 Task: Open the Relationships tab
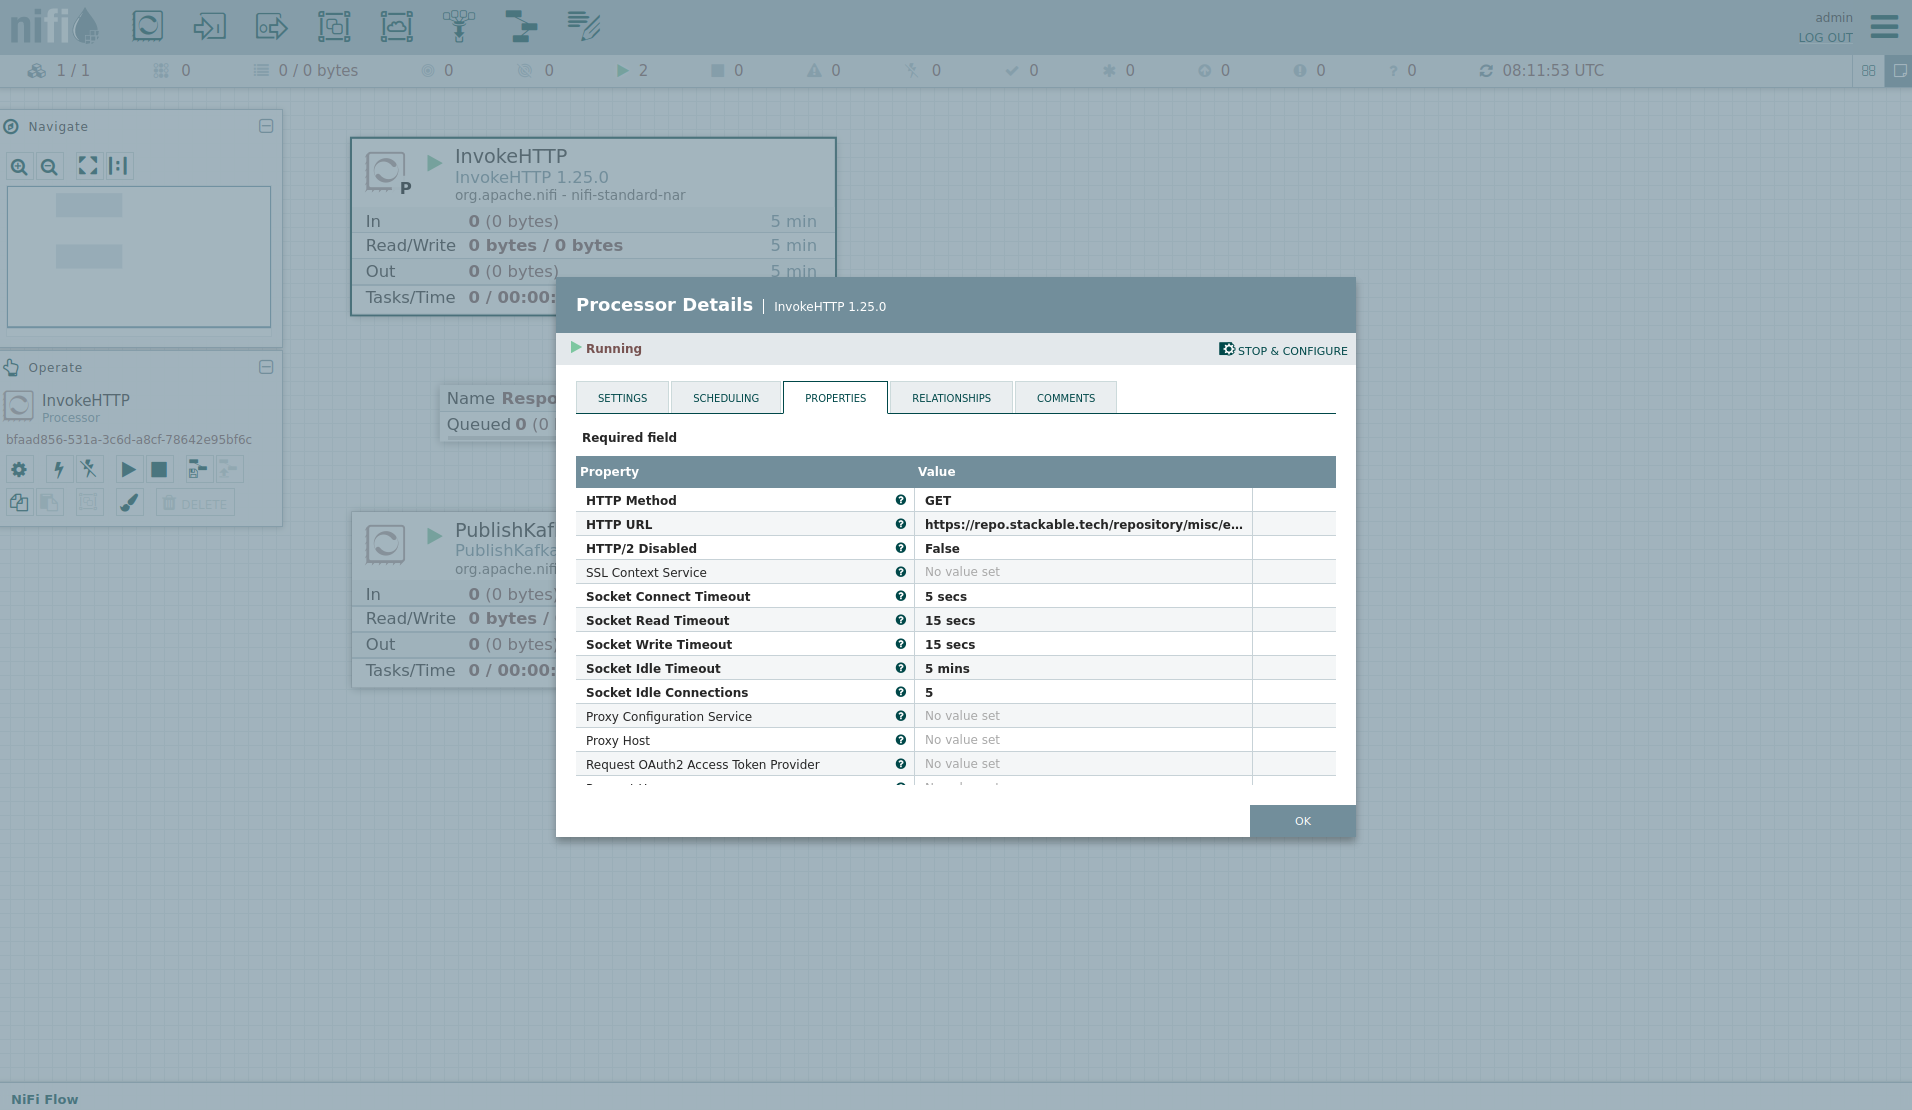(x=950, y=398)
